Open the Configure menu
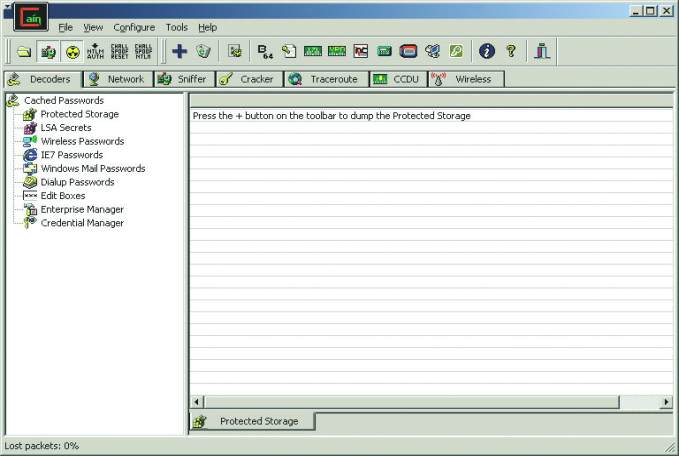The image size is (679, 456). [x=134, y=27]
